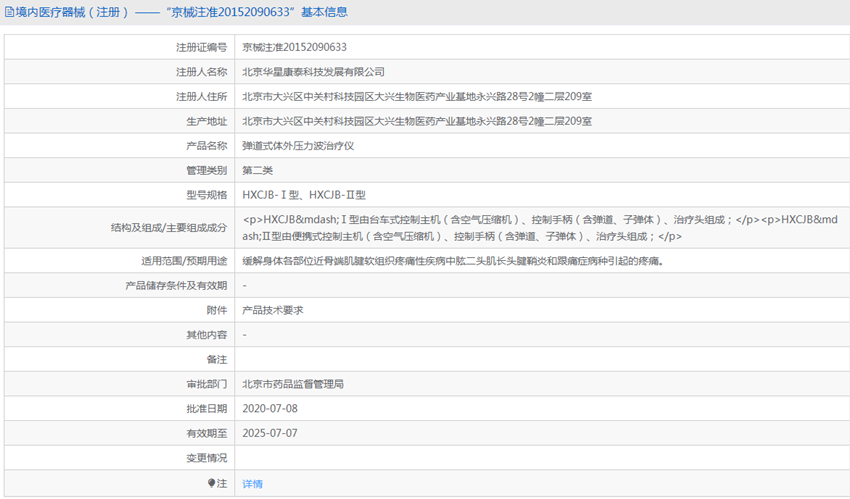Open the 详情 link
The width and height of the screenshot is (850, 499).
253,484
